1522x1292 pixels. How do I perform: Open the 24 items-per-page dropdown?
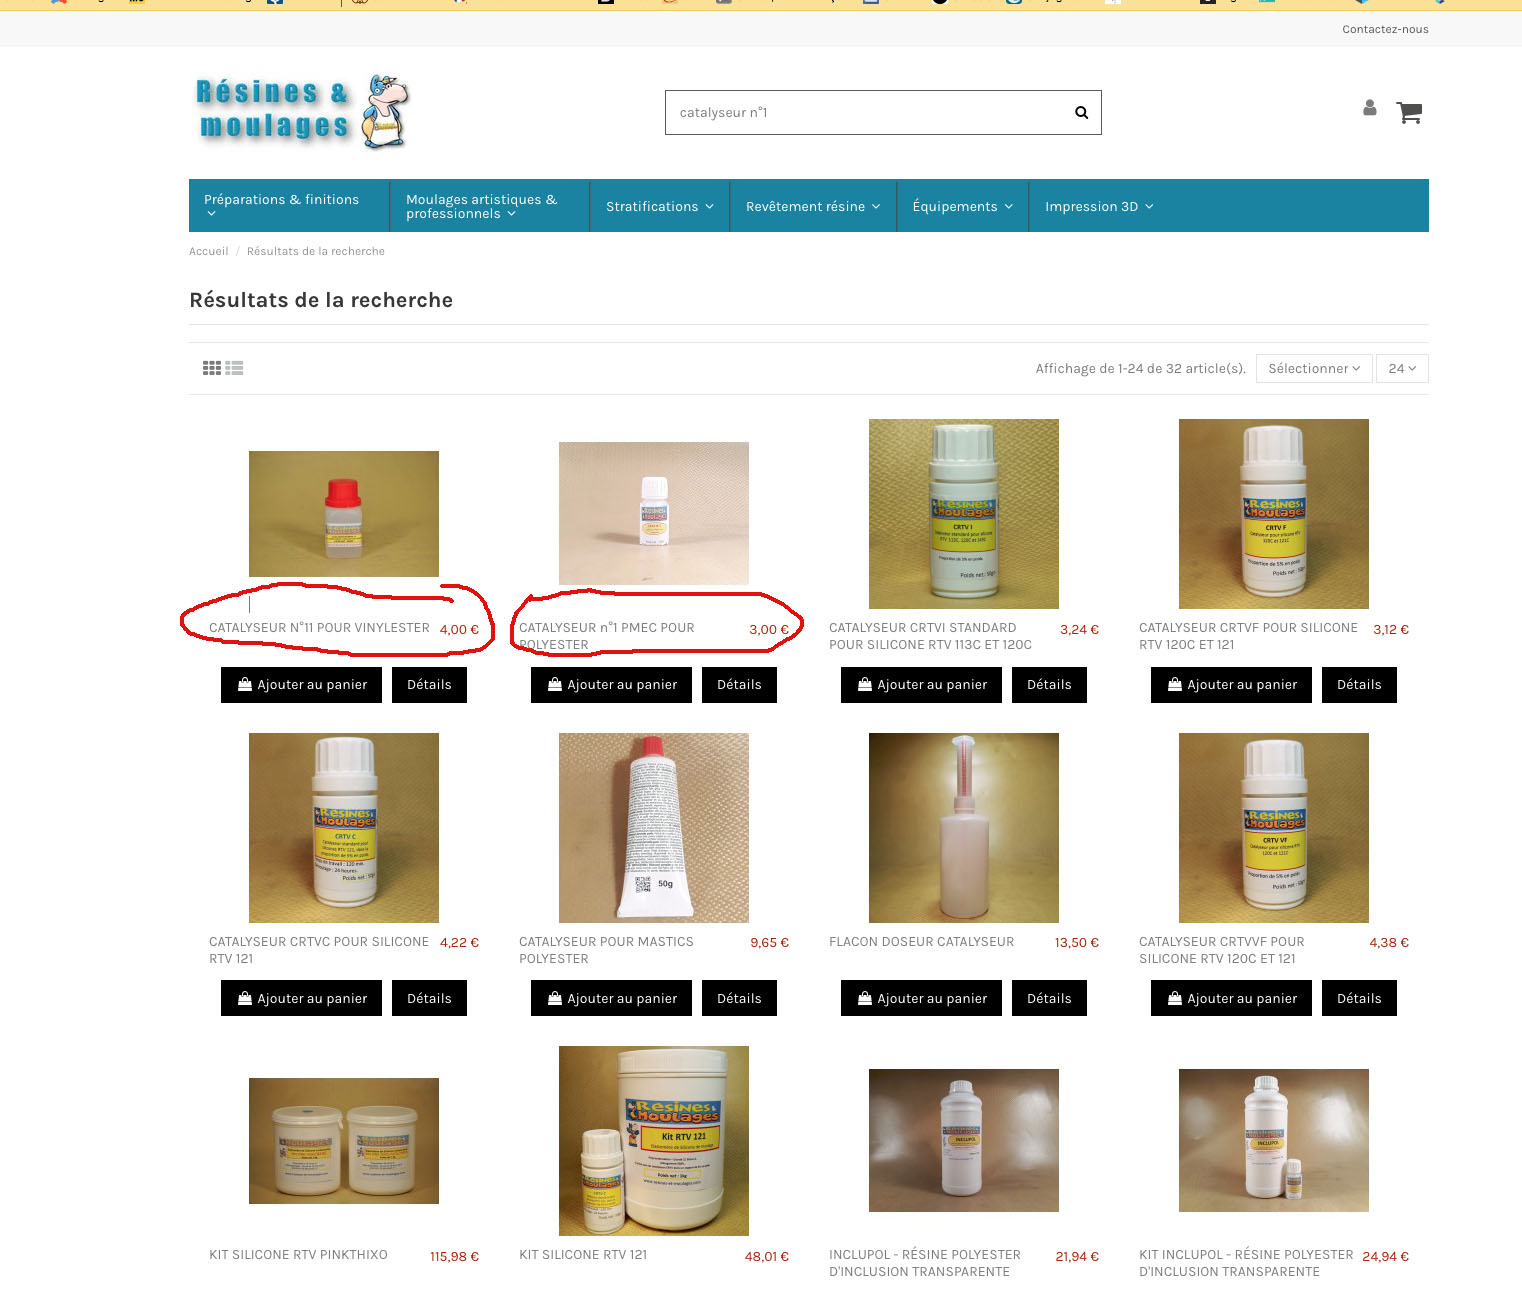[x=1402, y=368]
